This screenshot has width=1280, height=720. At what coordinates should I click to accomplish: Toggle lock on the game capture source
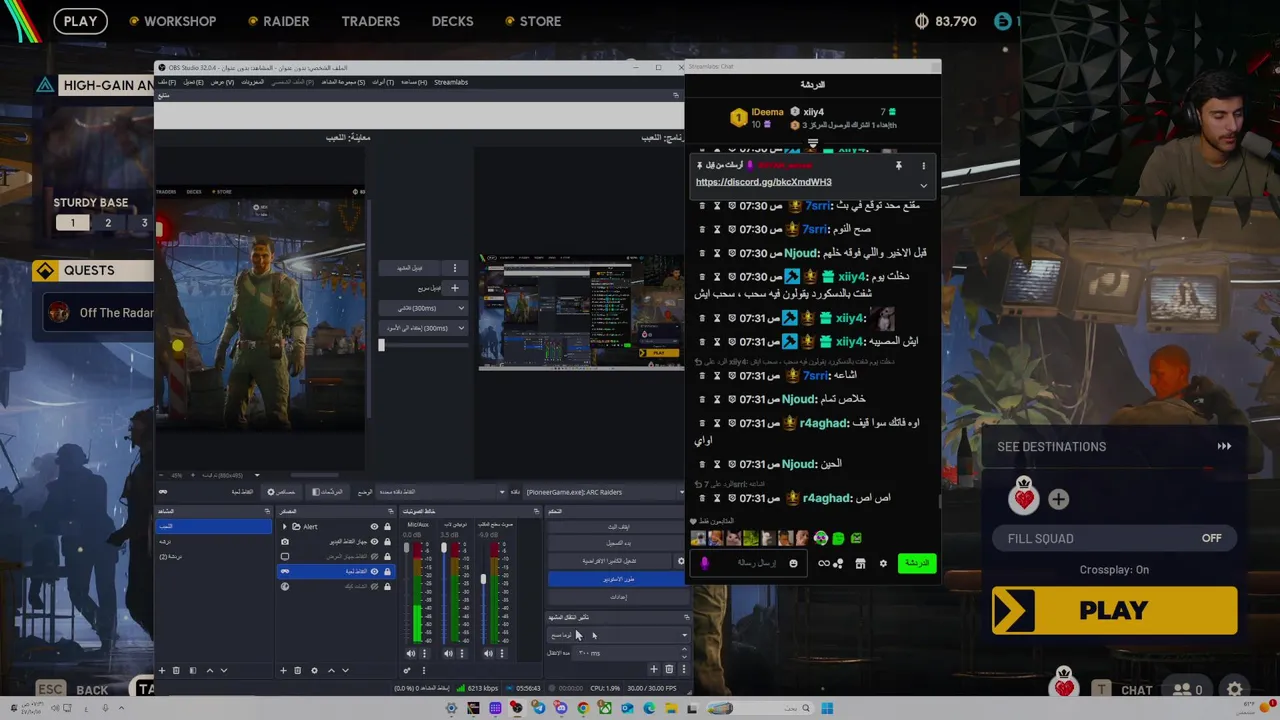pos(387,571)
